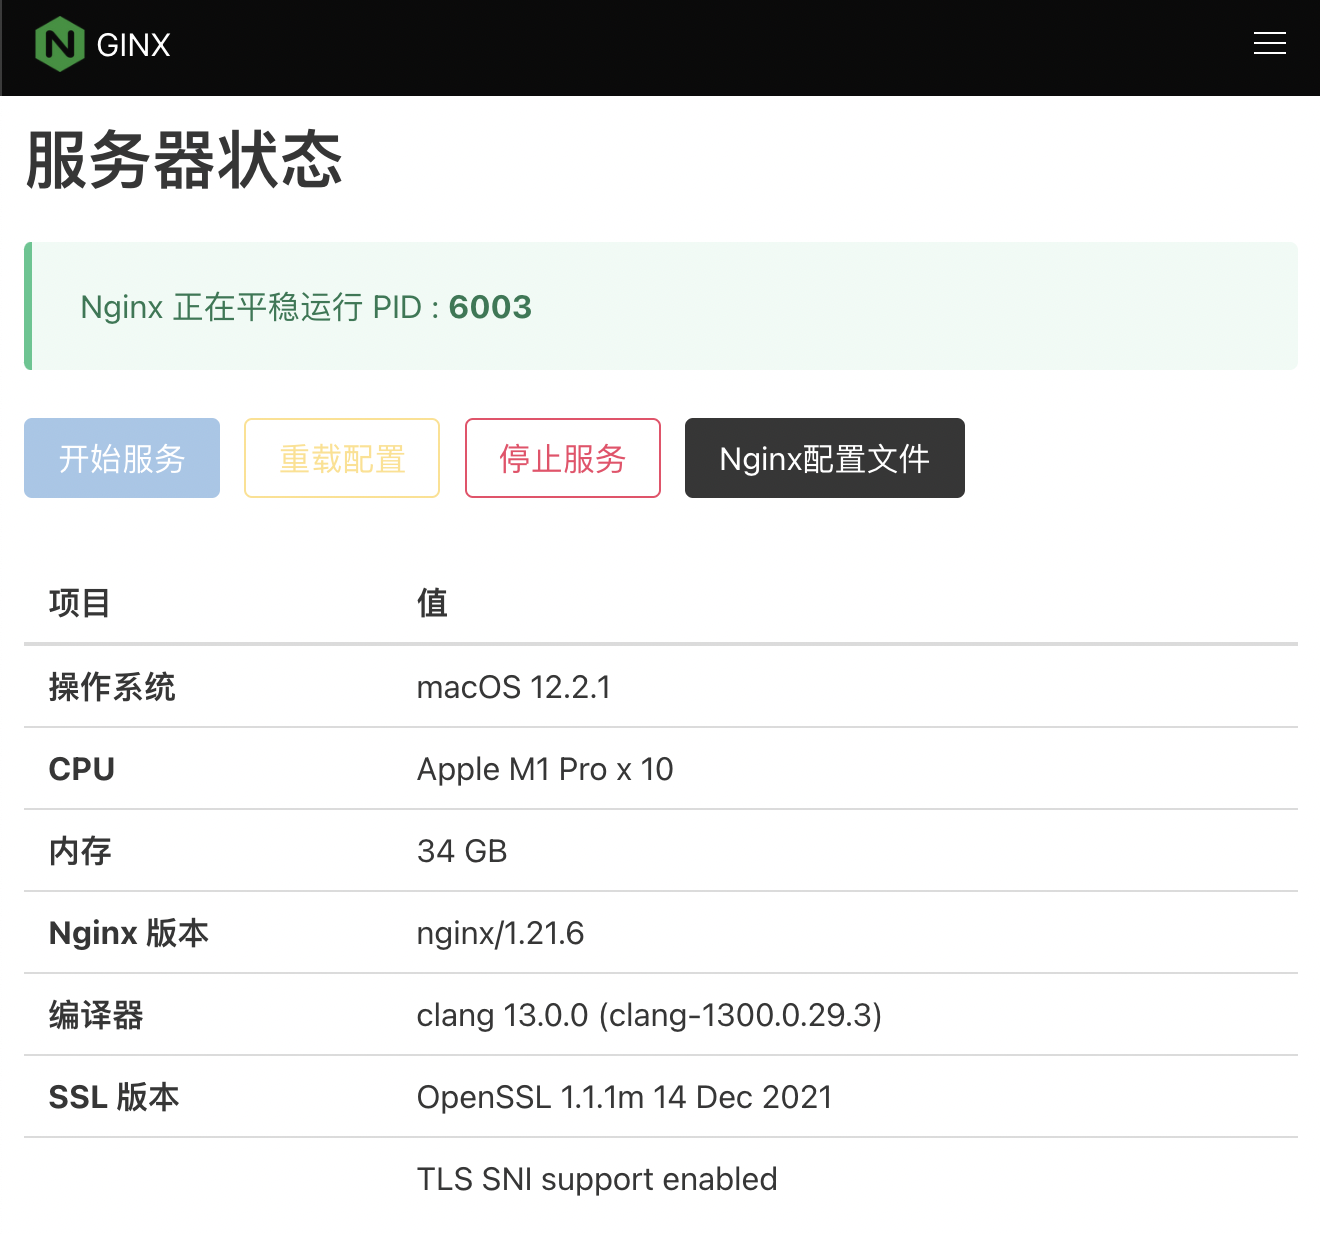Click the 重载配置 button
Image resolution: width=1320 pixels, height=1234 pixels.
(x=342, y=458)
